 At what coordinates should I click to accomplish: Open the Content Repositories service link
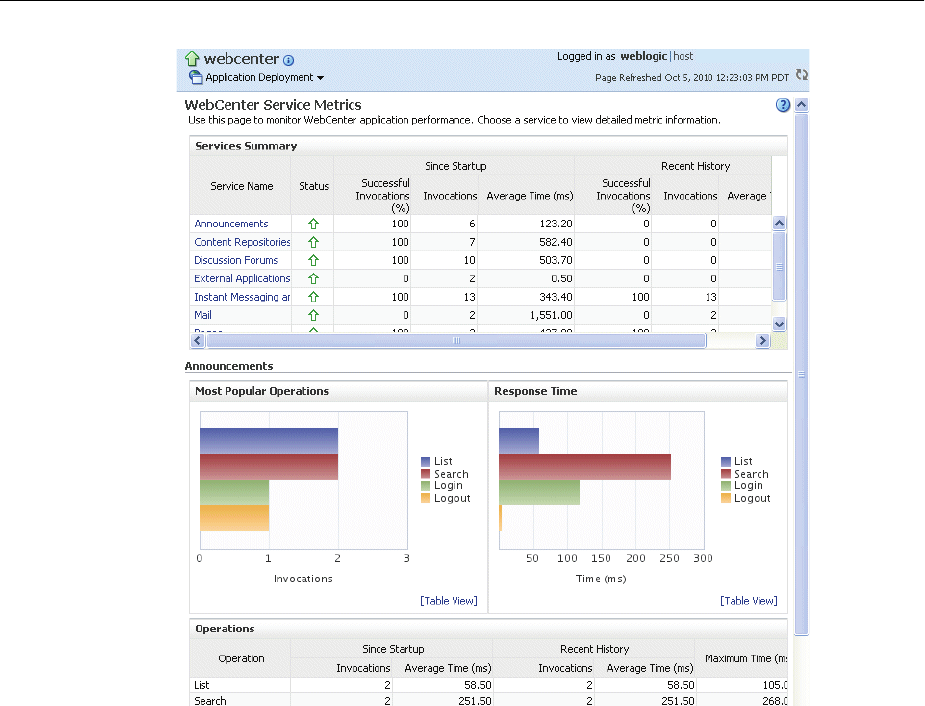click(242, 242)
